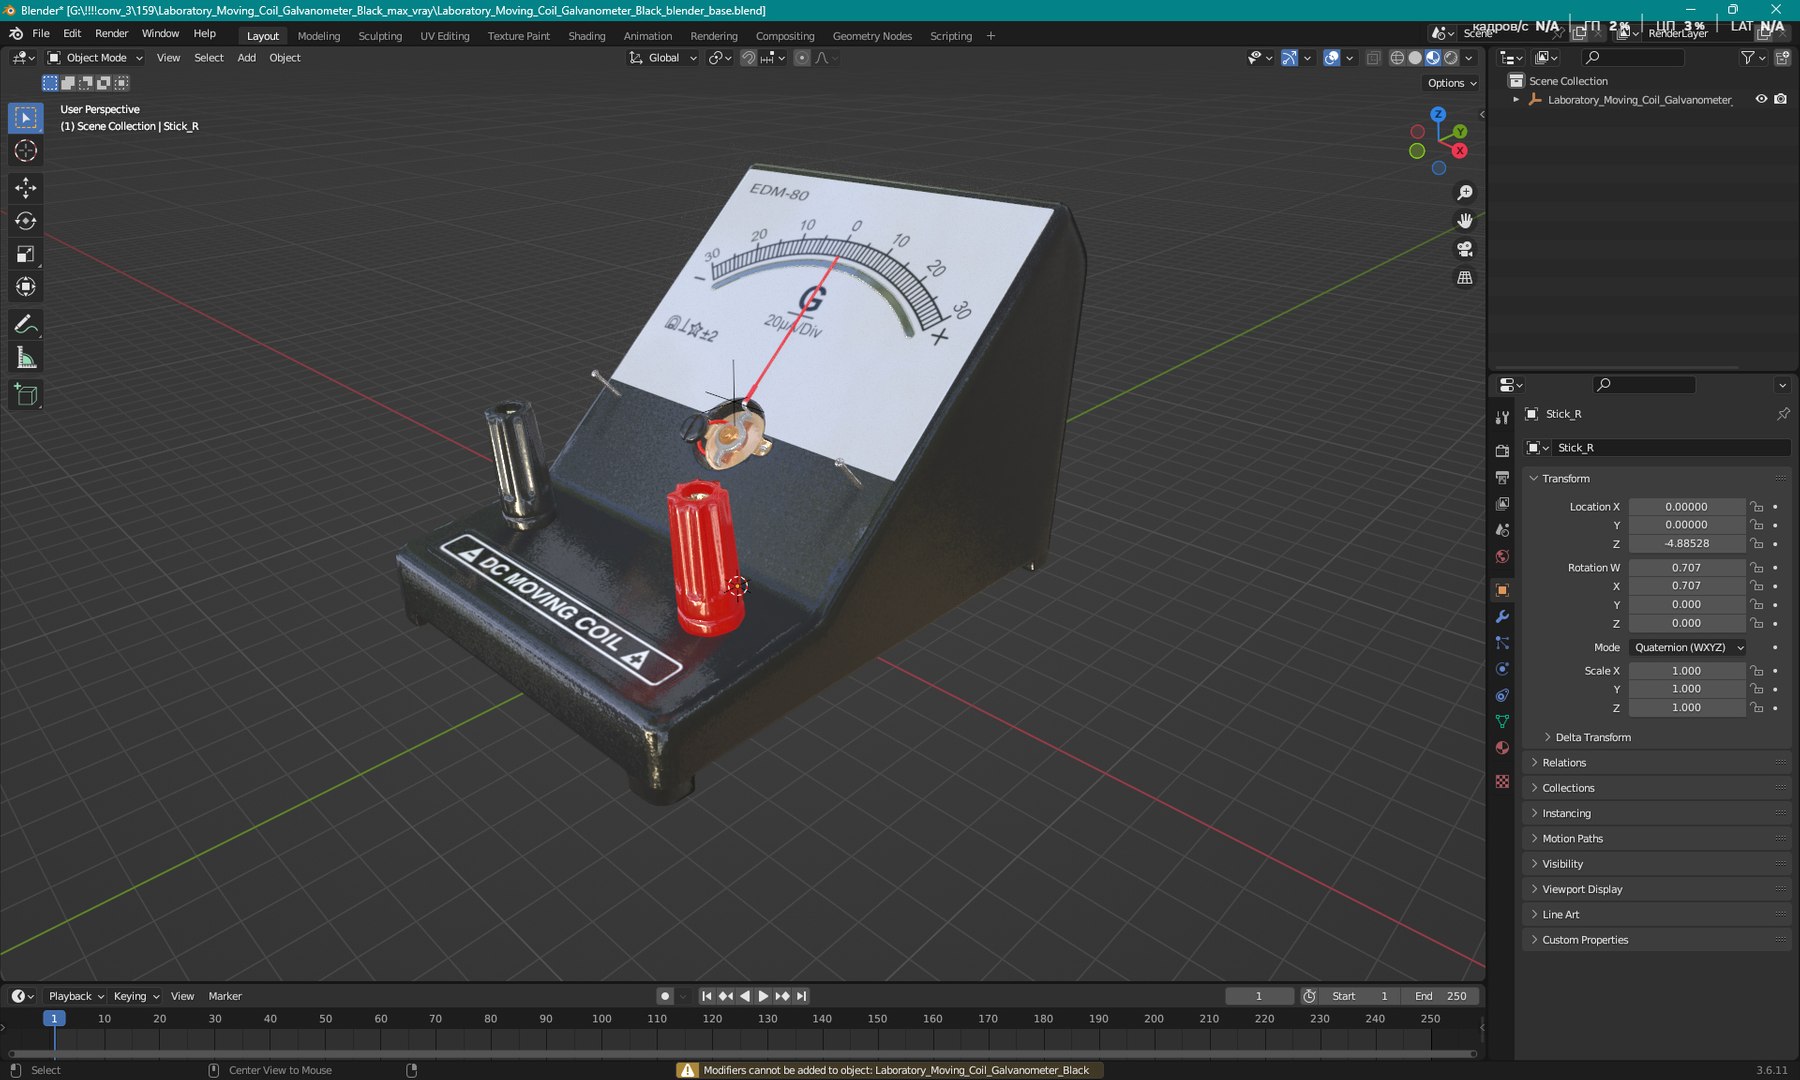Activate the Scale tool
The height and width of the screenshot is (1080, 1800).
coord(26,254)
